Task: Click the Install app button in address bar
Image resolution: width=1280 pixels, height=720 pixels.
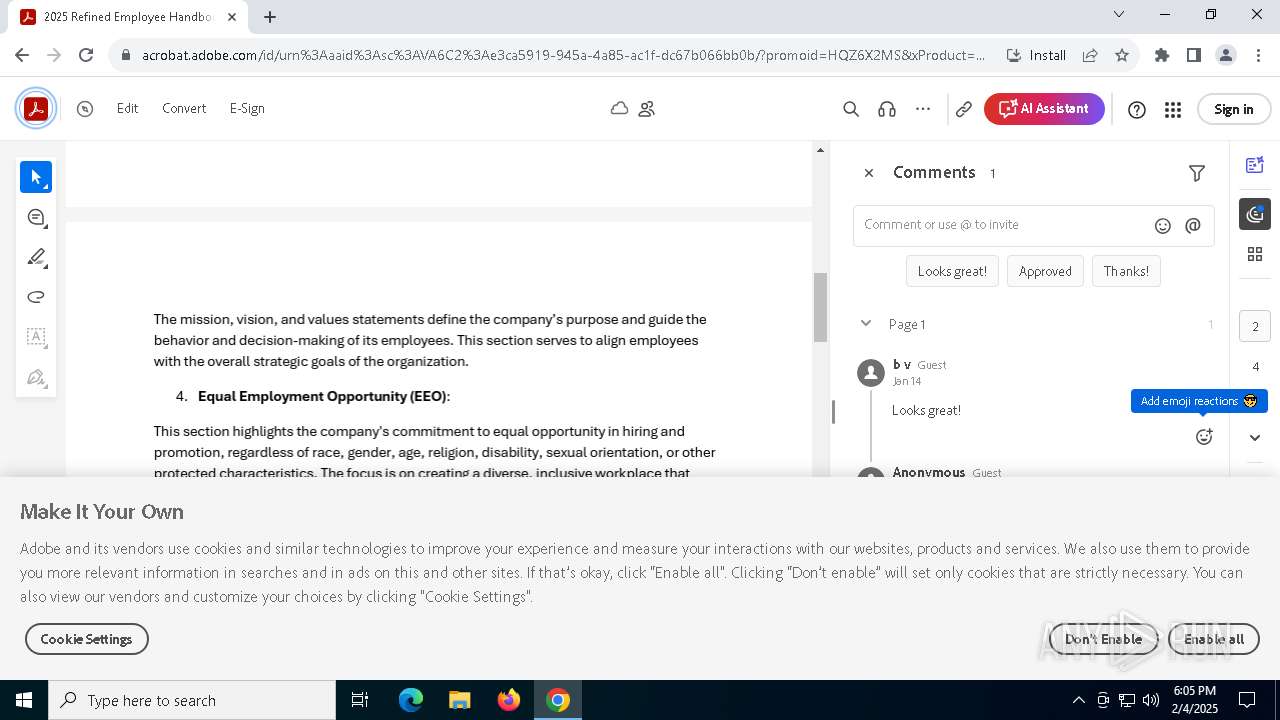Action: click(1036, 55)
